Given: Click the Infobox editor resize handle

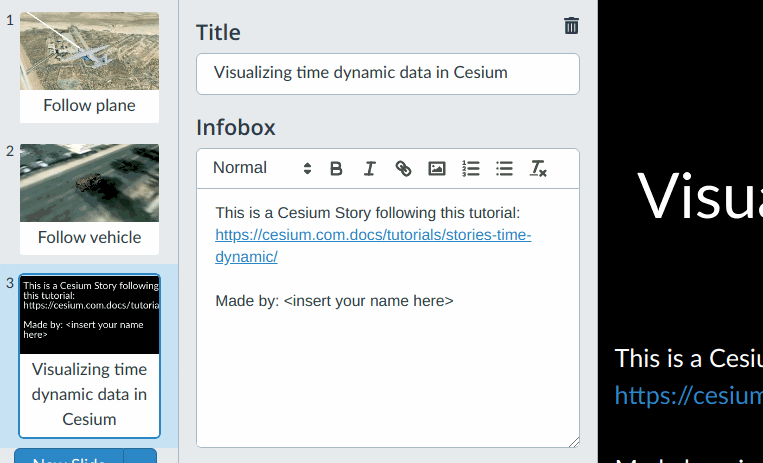Looking at the screenshot, I should click(x=574, y=441).
